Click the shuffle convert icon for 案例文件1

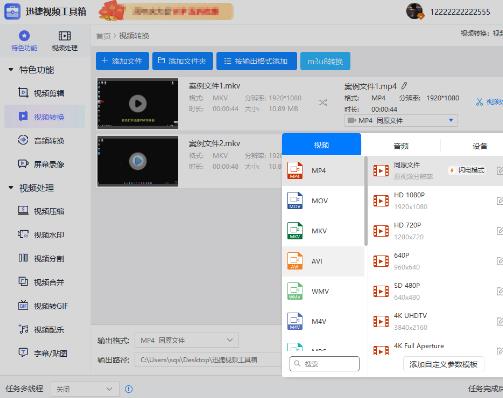[323, 102]
